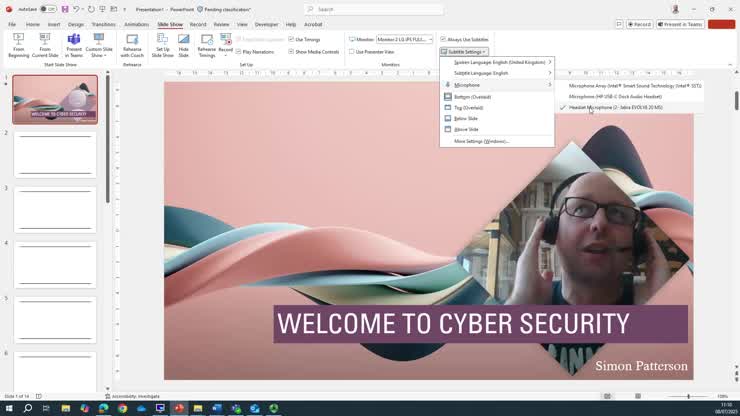Toggle the AutoSave switch
Image resolution: width=740 pixels, height=416 pixels.
pyautogui.click(x=48, y=9)
